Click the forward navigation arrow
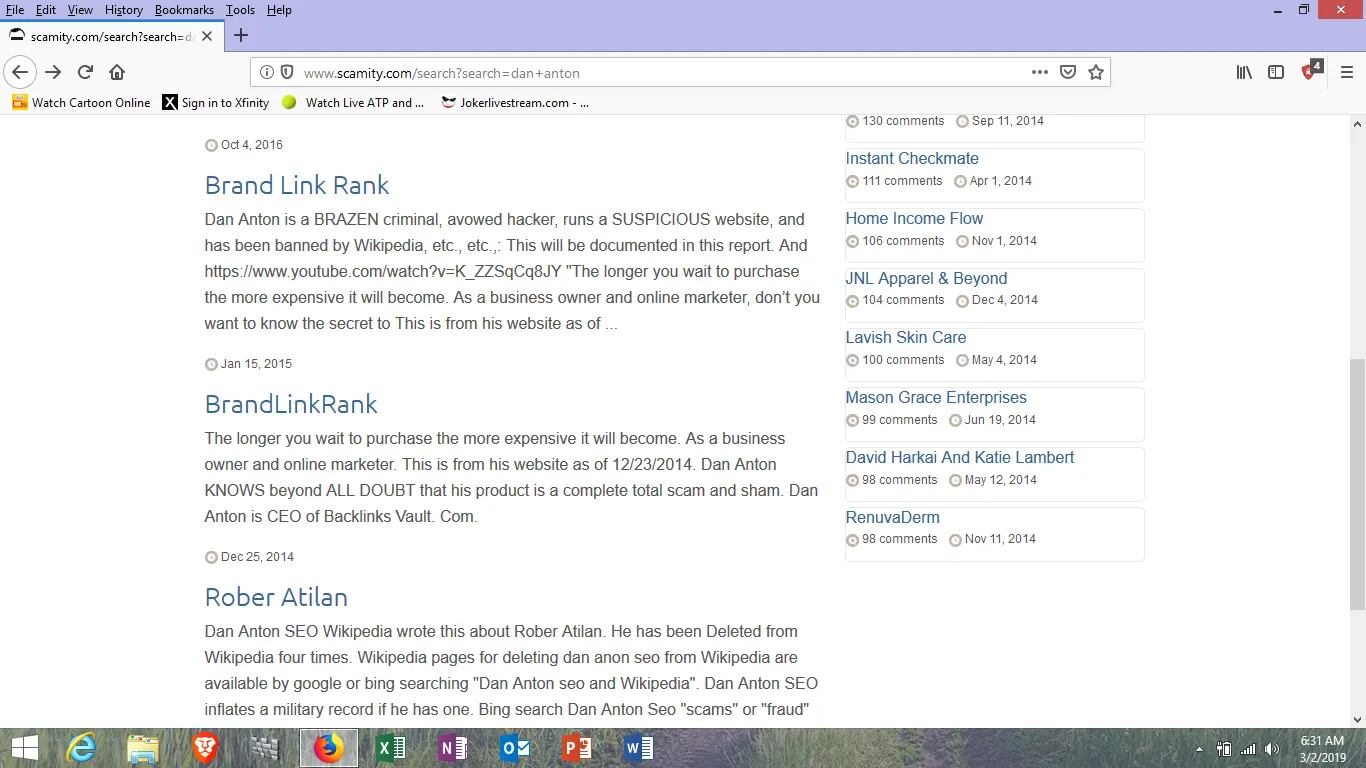 tap(53, 72)
